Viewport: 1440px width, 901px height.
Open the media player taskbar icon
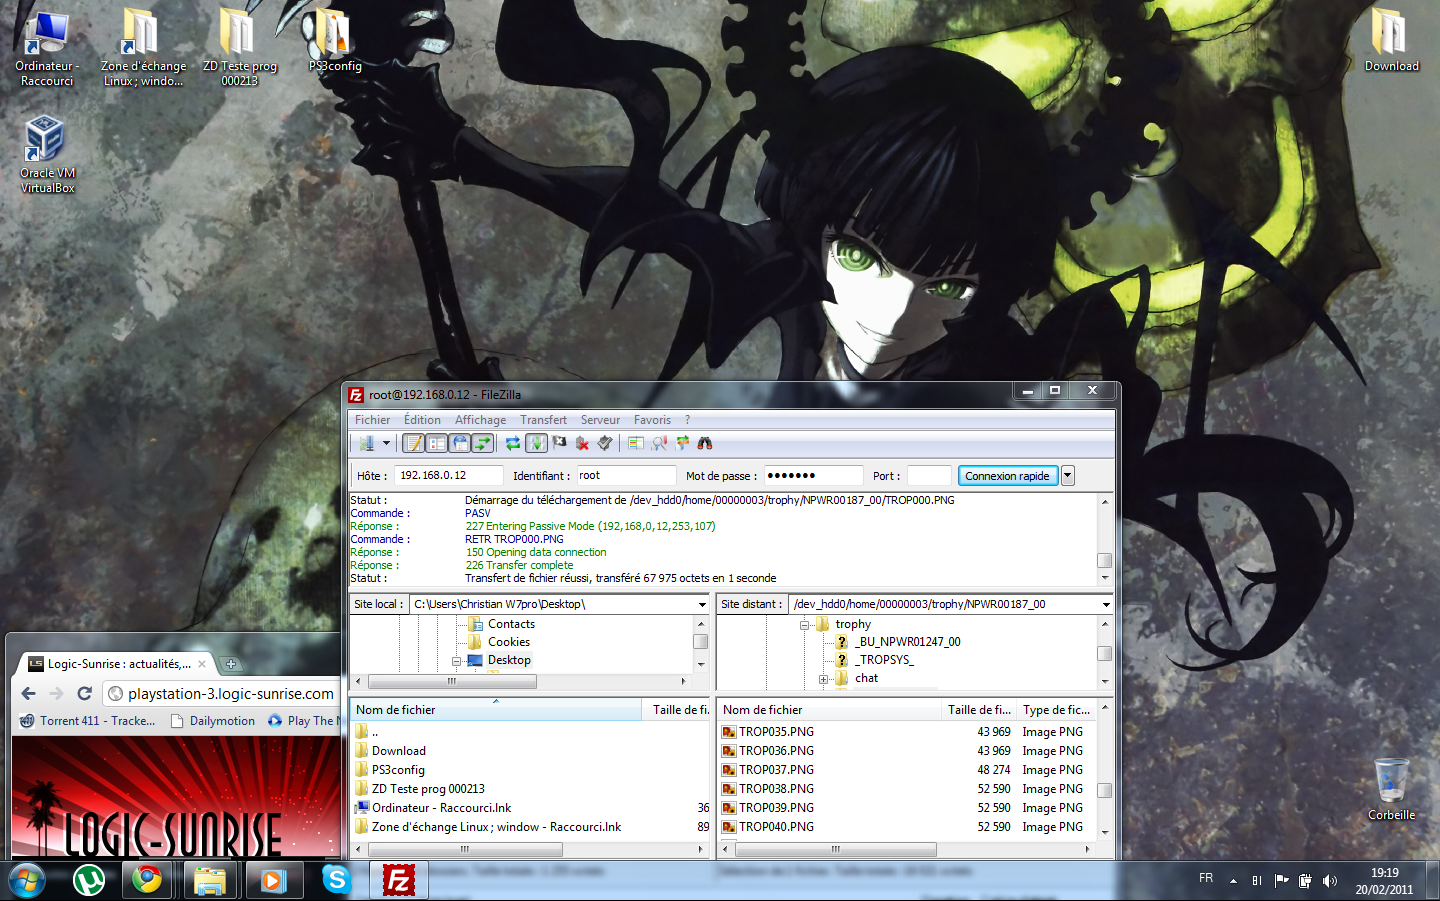(x=273, y=880)
